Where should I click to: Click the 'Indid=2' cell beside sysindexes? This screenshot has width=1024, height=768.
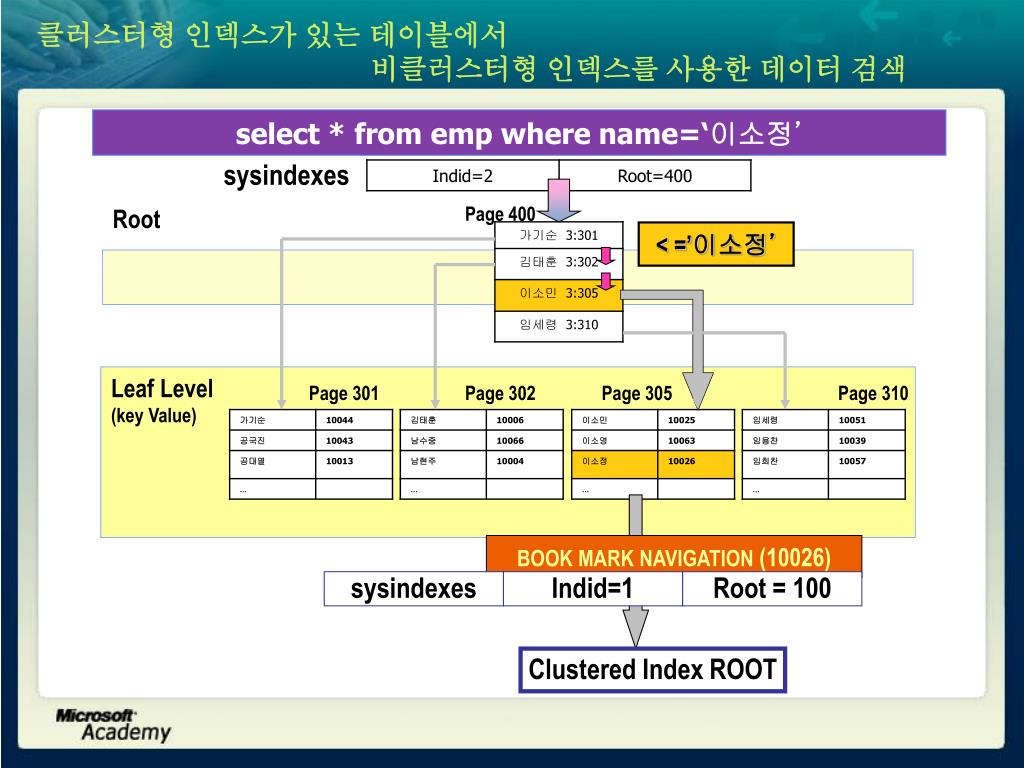point(463,176)
